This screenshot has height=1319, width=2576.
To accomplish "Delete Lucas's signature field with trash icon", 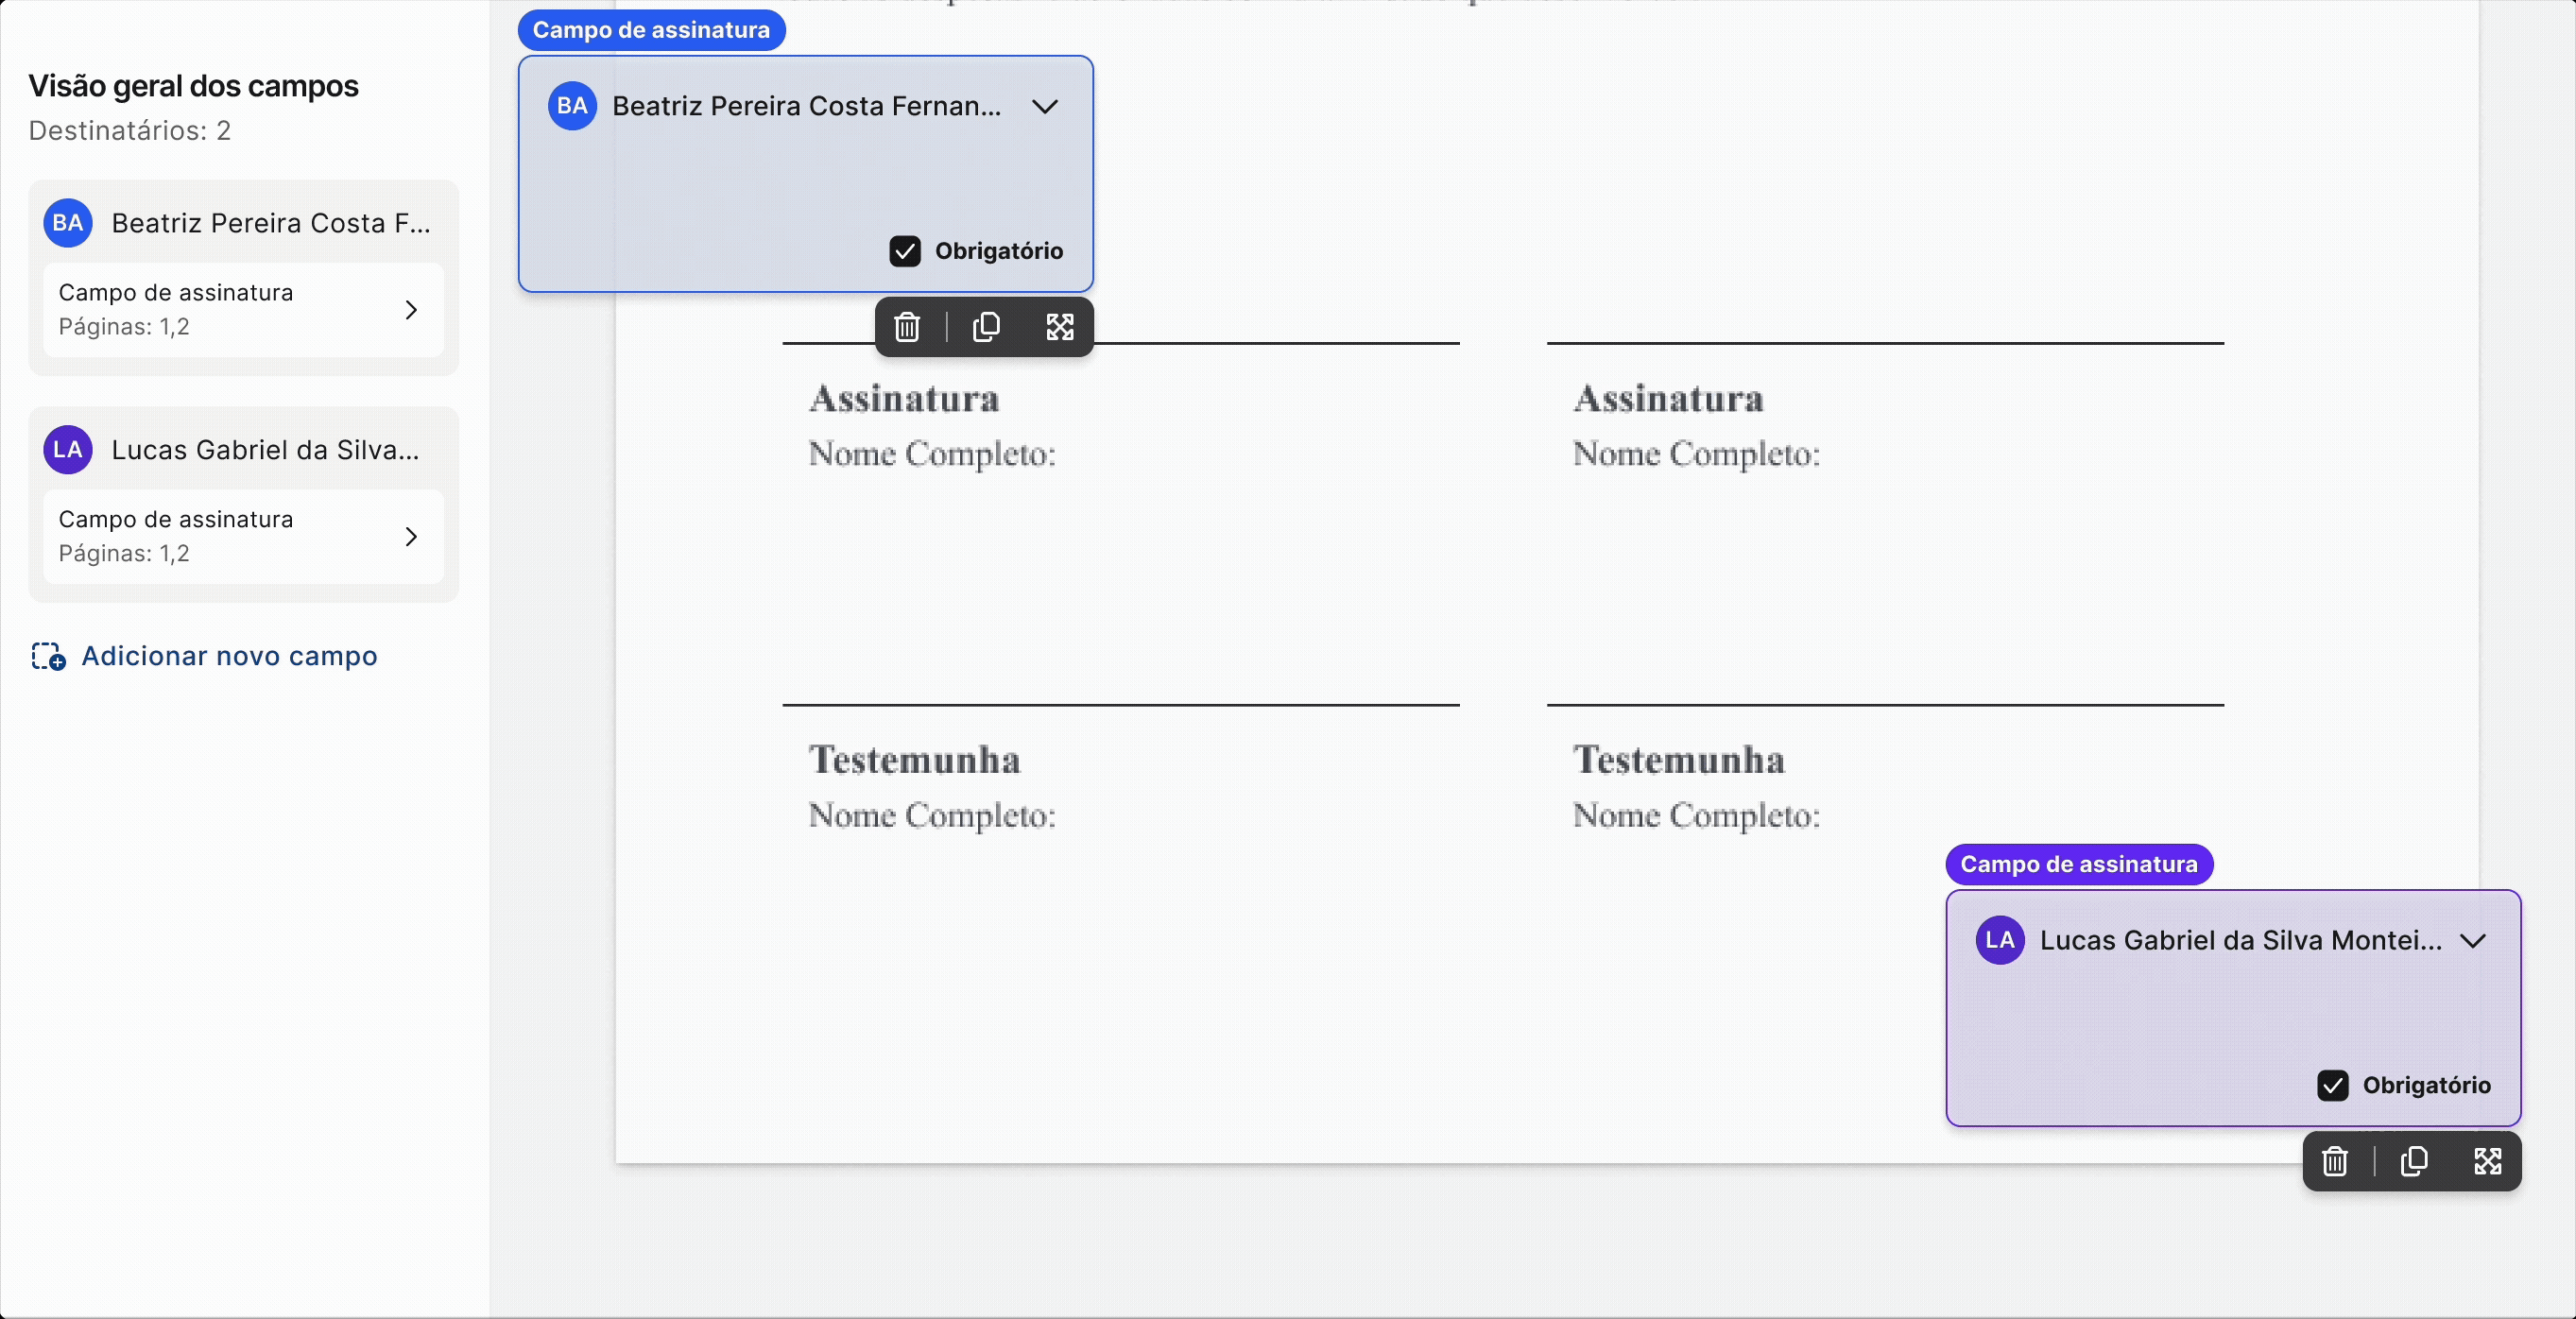I will (2335, 1161).
